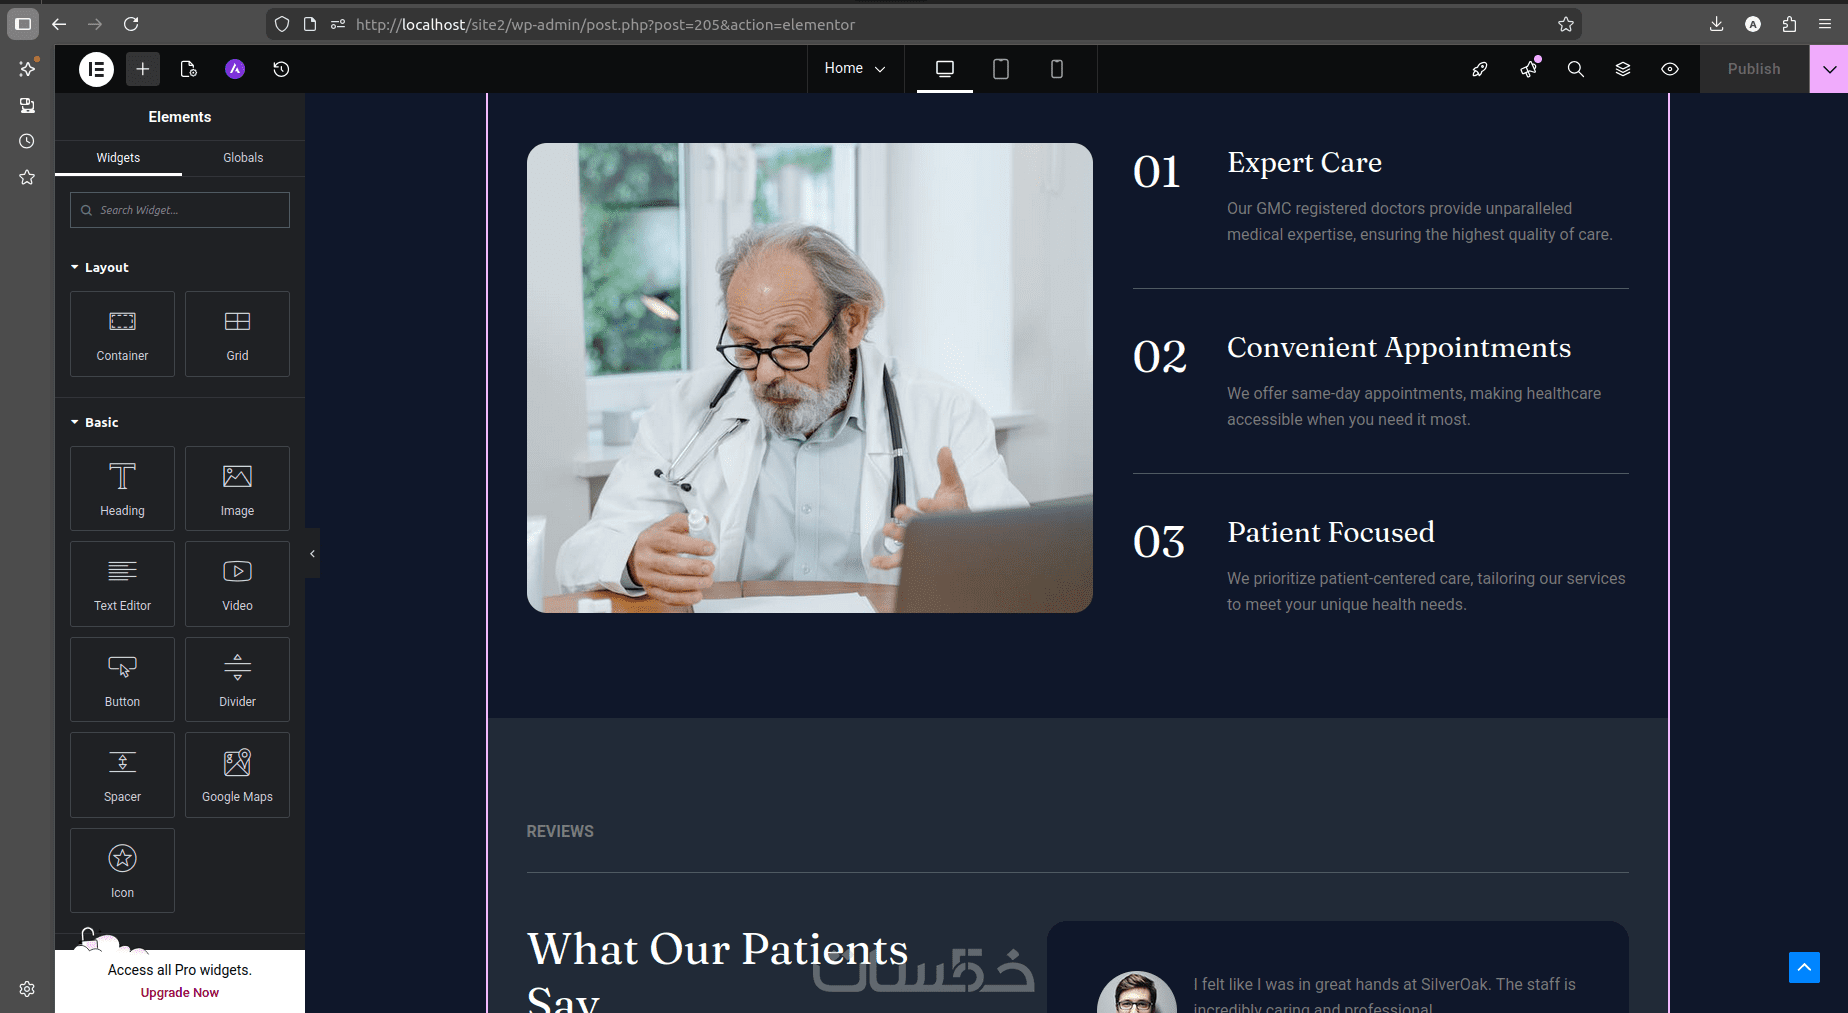Expand the Publish options arrow

(x=1829, y=69)
